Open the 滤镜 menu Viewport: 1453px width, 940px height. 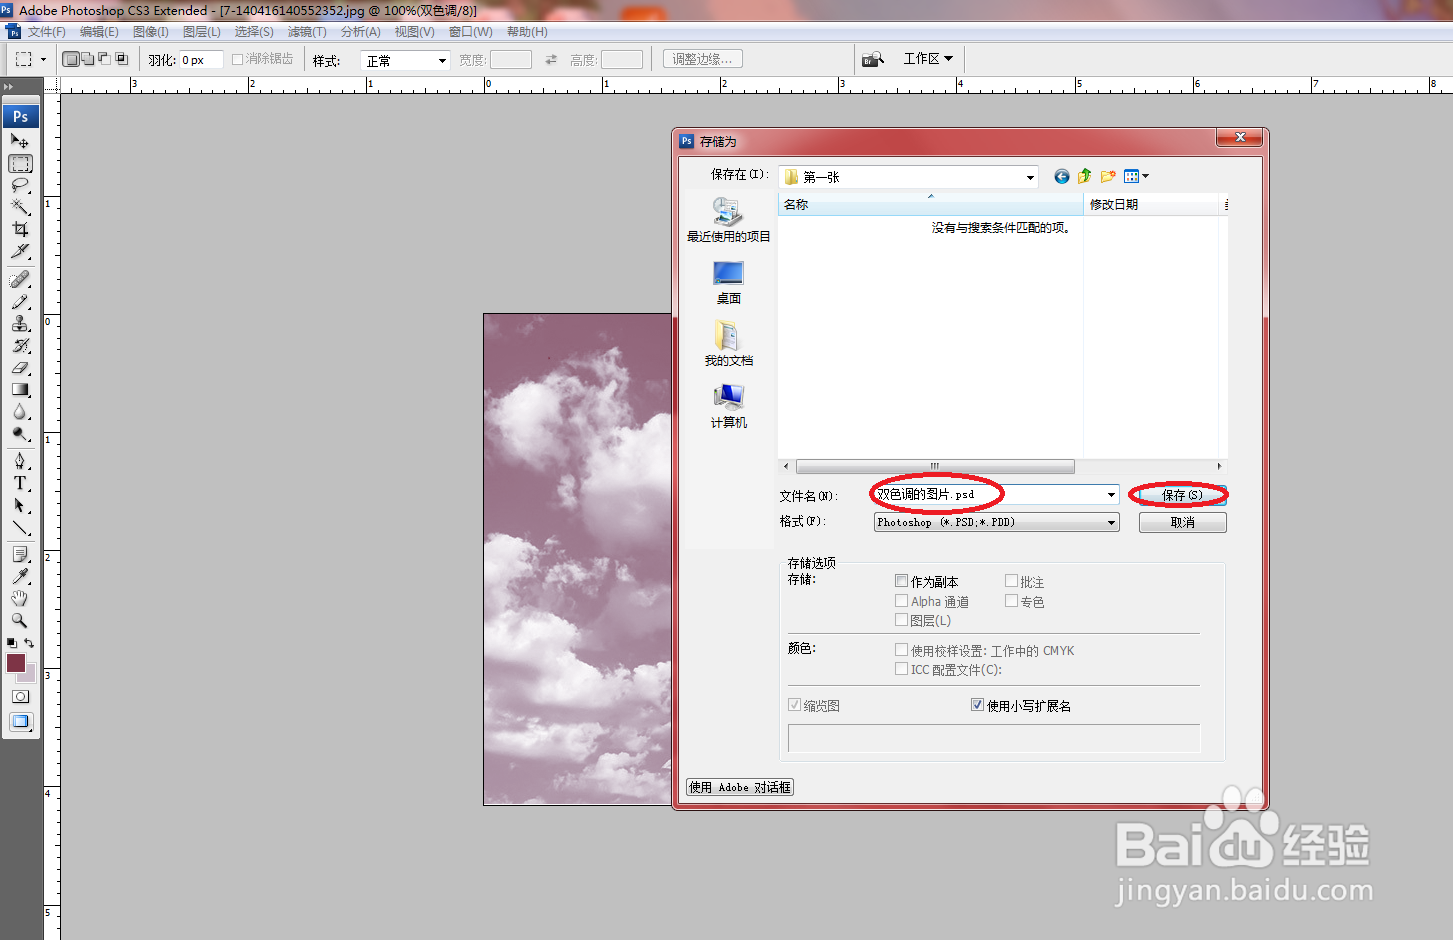[x=306, y=31]
